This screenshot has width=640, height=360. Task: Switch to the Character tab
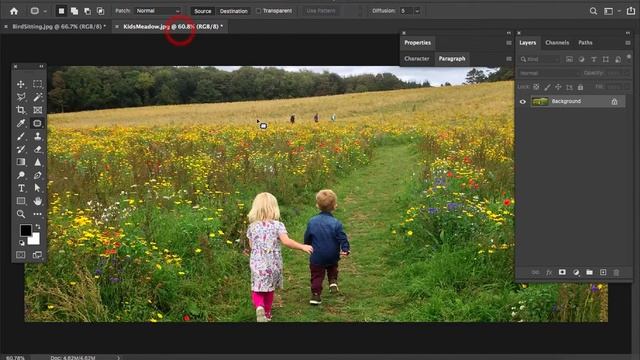point(417,59)
